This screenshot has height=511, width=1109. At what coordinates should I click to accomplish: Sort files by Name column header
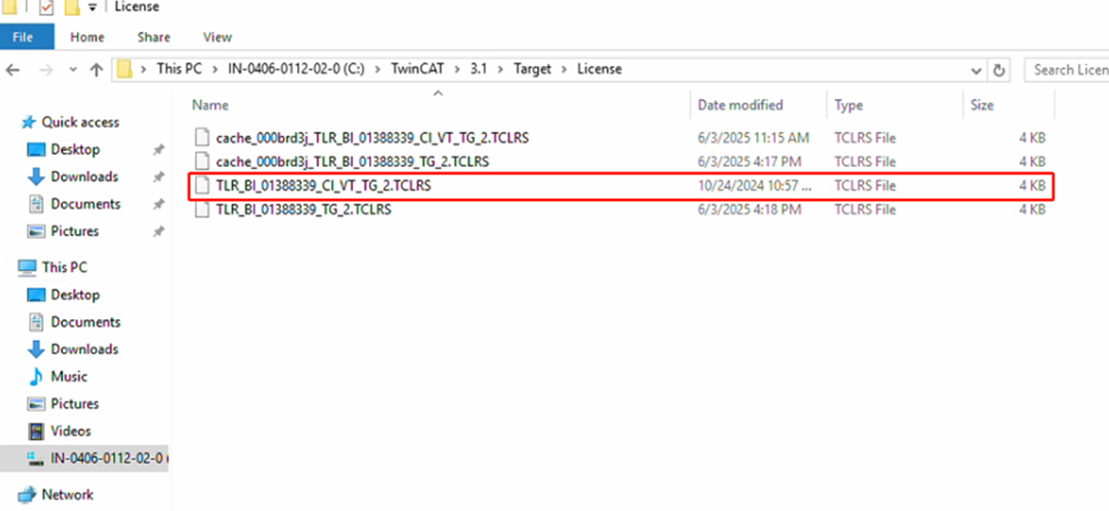coord(210,105)
